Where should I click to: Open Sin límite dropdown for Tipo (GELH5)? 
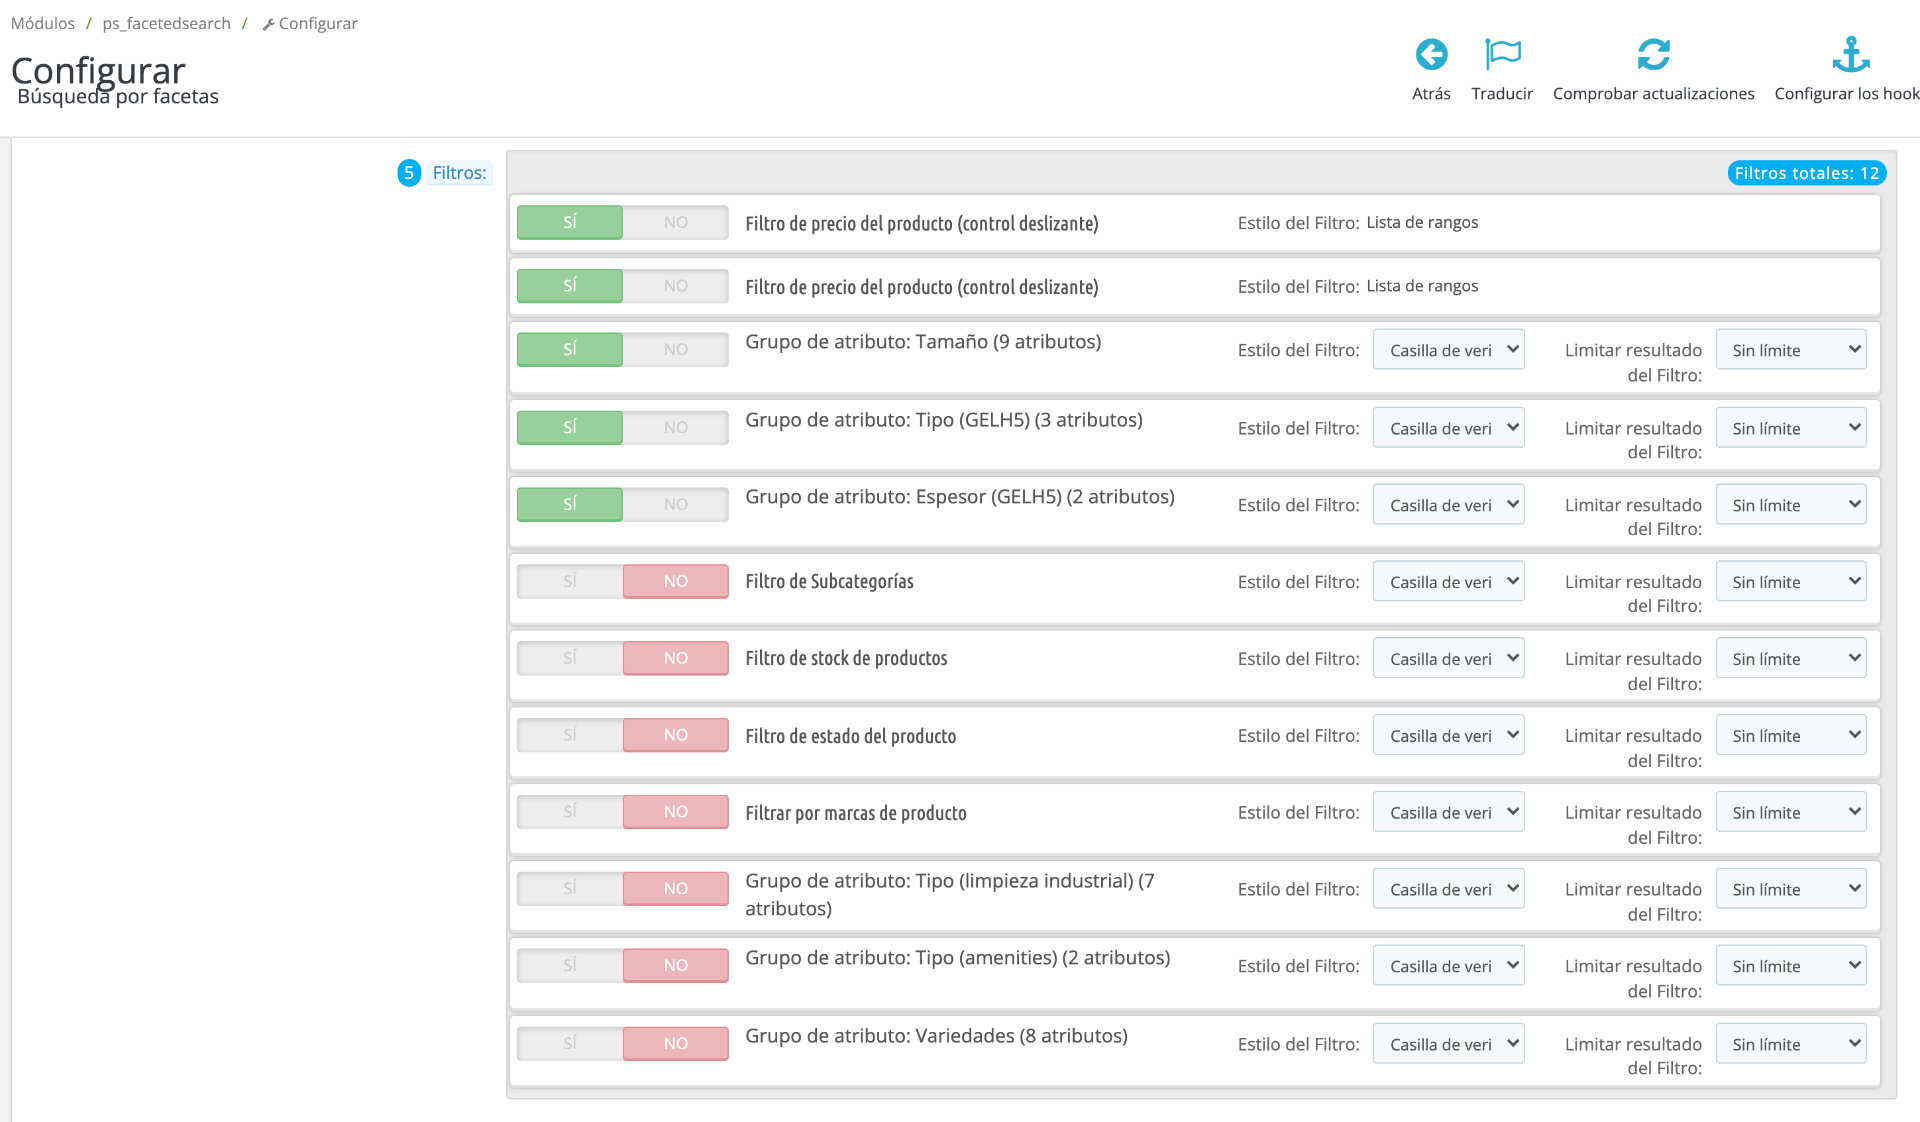[1790, 428]
